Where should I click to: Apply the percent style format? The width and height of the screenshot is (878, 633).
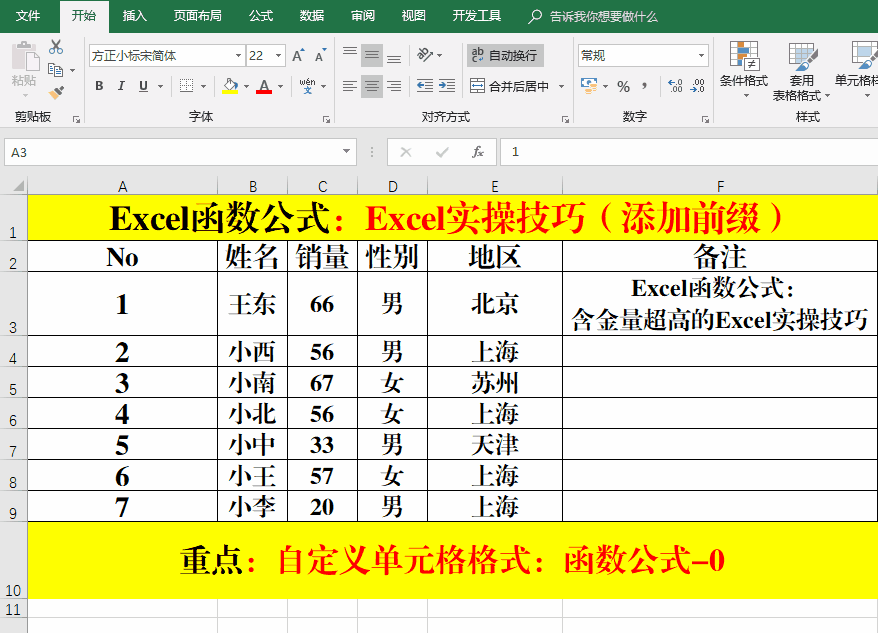point(623,87)
